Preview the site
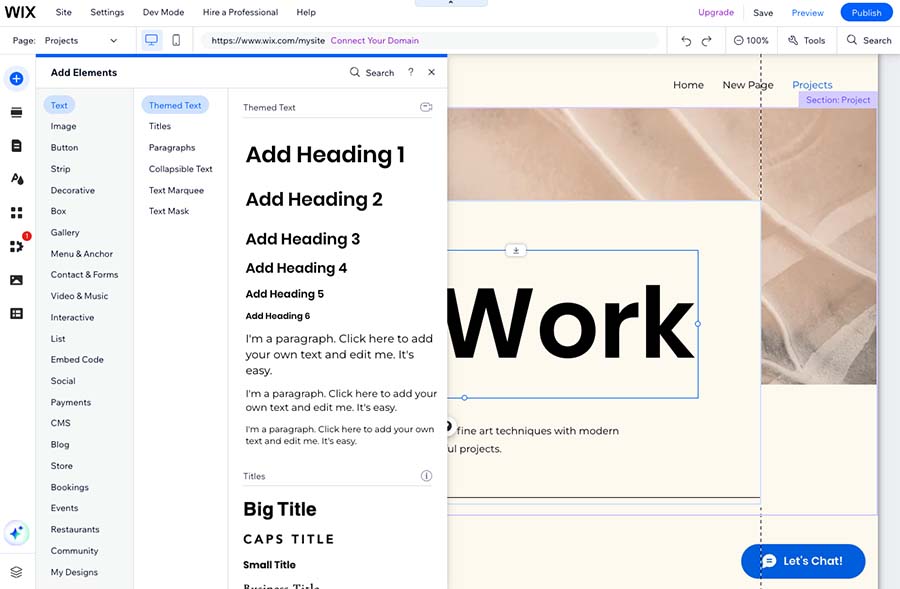This screenshot has width=900, height=589. [808, 13]
